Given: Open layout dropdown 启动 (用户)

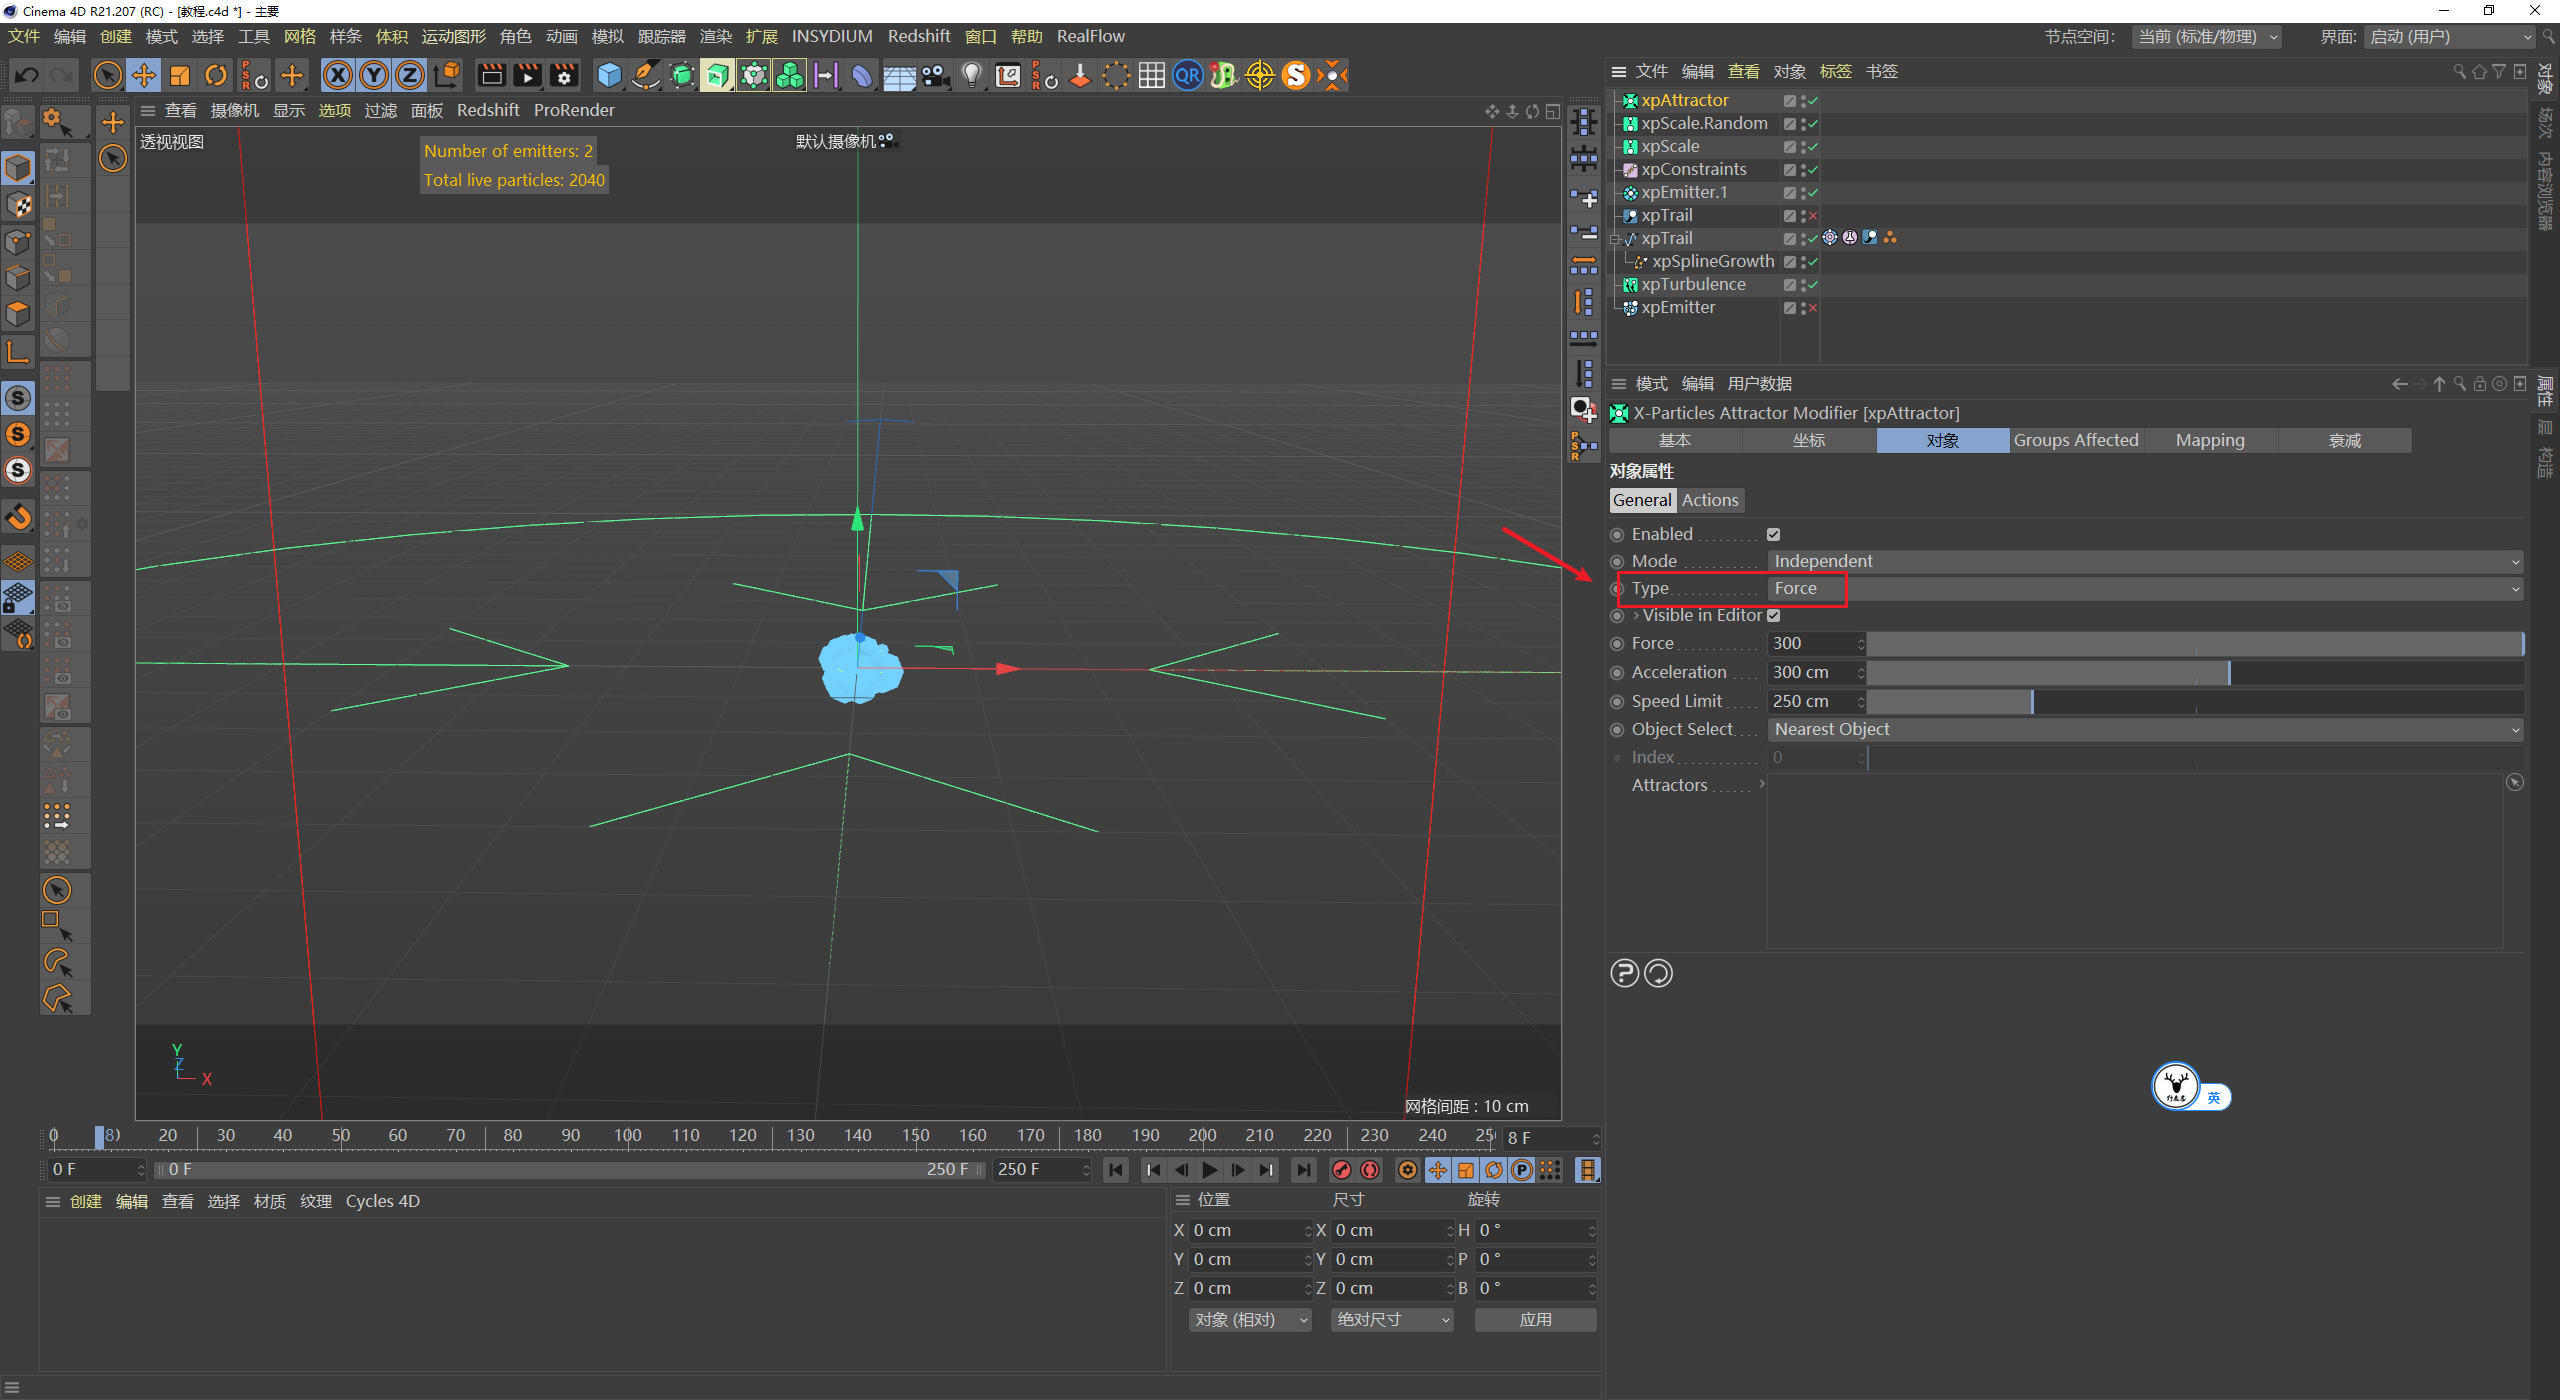Looking at the screenshot, I should (2450, 37).
